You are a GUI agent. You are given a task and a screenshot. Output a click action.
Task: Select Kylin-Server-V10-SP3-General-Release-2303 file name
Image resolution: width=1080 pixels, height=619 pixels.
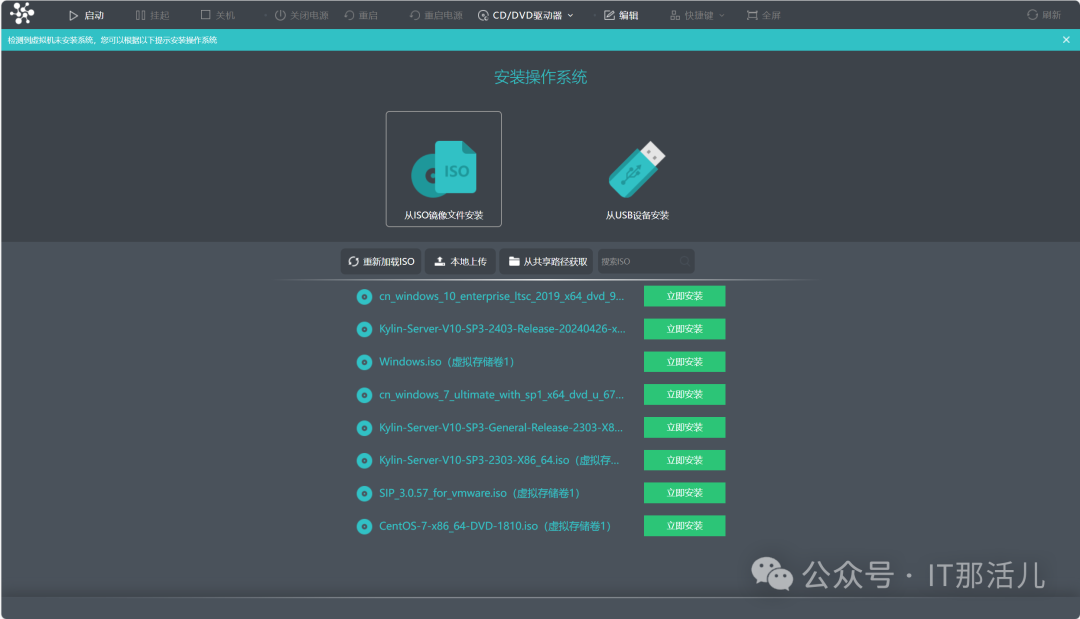tap(501, 428)
